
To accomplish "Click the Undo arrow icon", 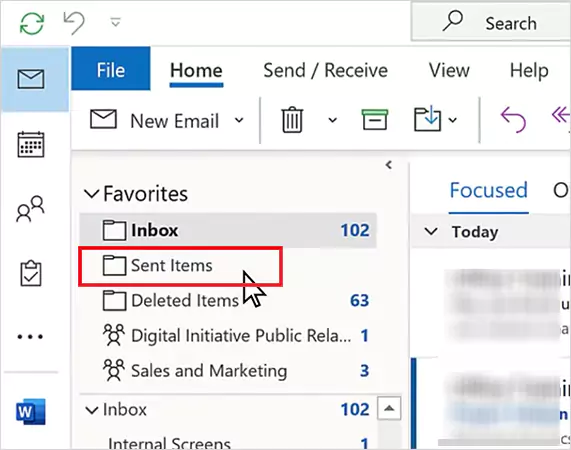I will pyautogui.click(x=74, y=23).
